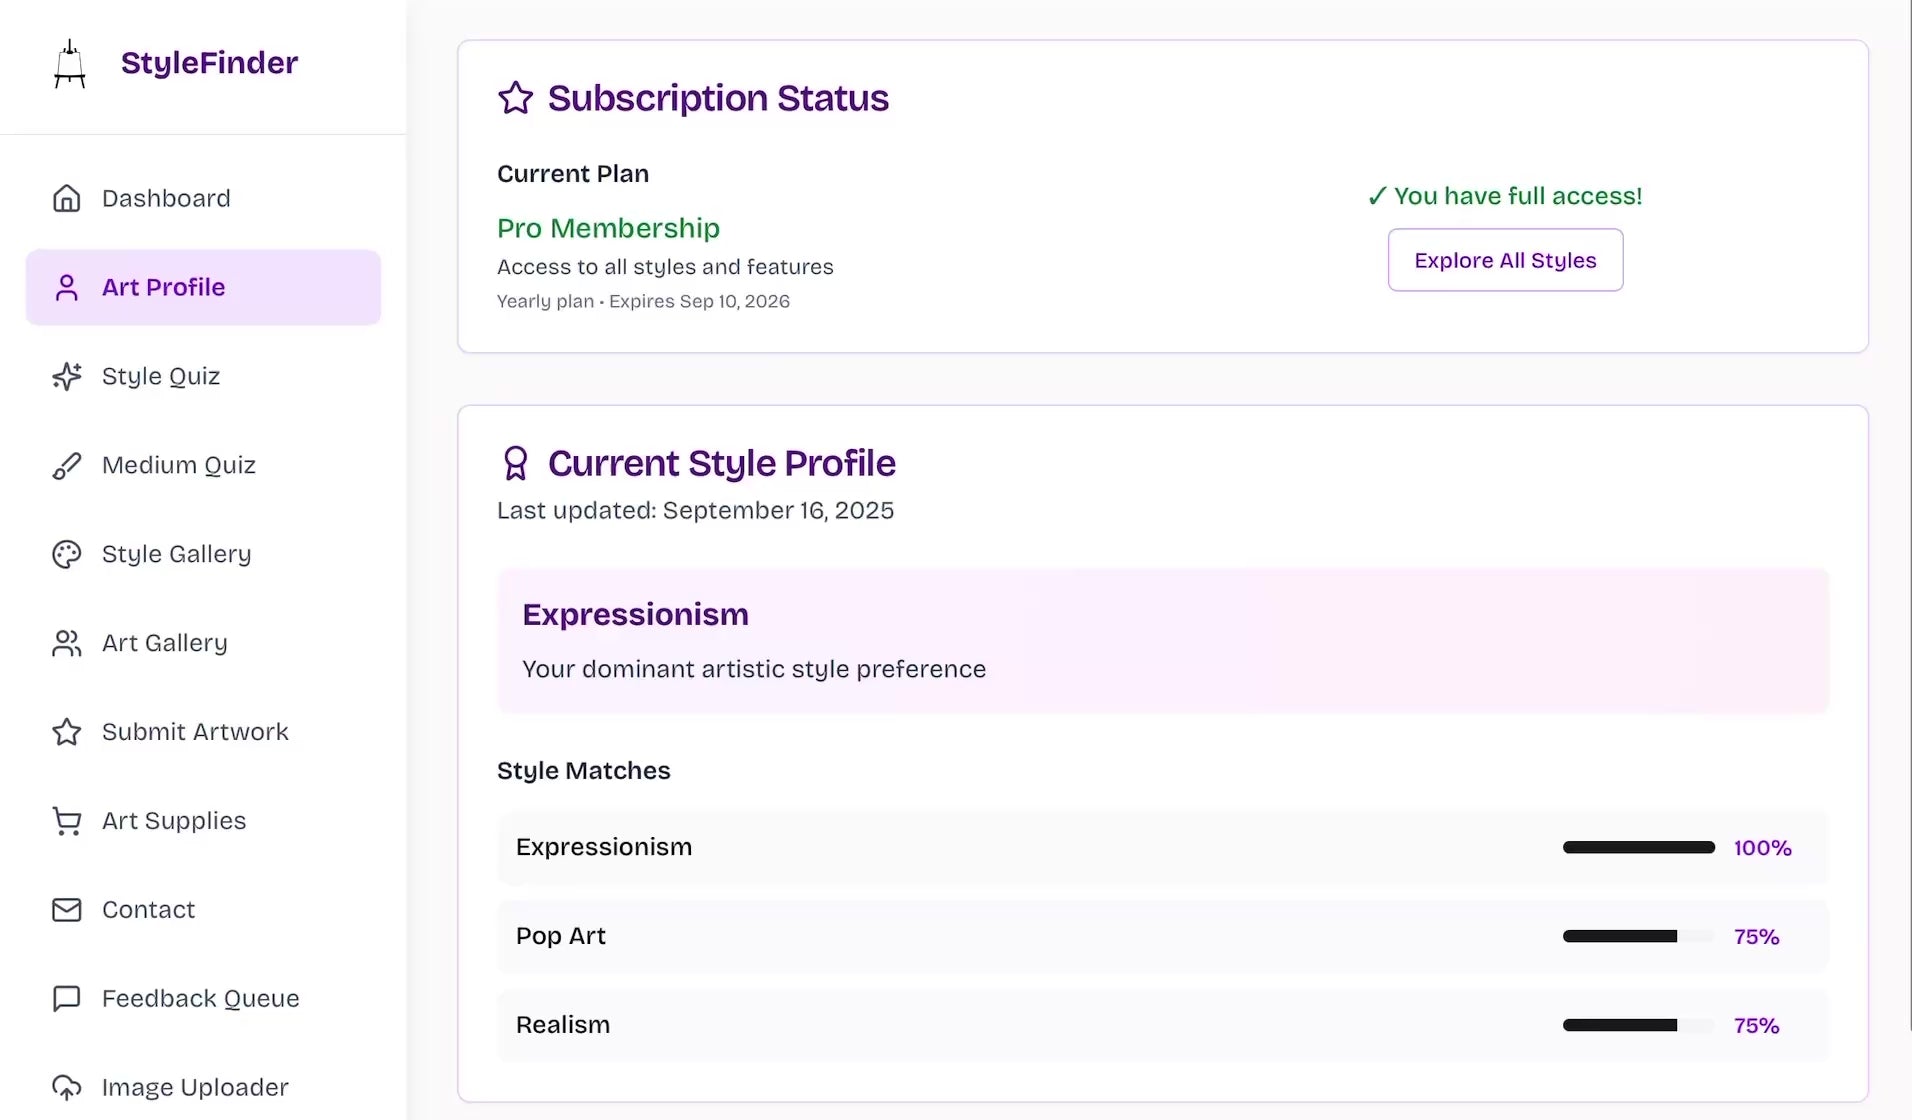Click the Expressionism 100% progress bar
Image resolution: width=1912 pixels, height=1120 pixels.
click(x=1638, y=848)
